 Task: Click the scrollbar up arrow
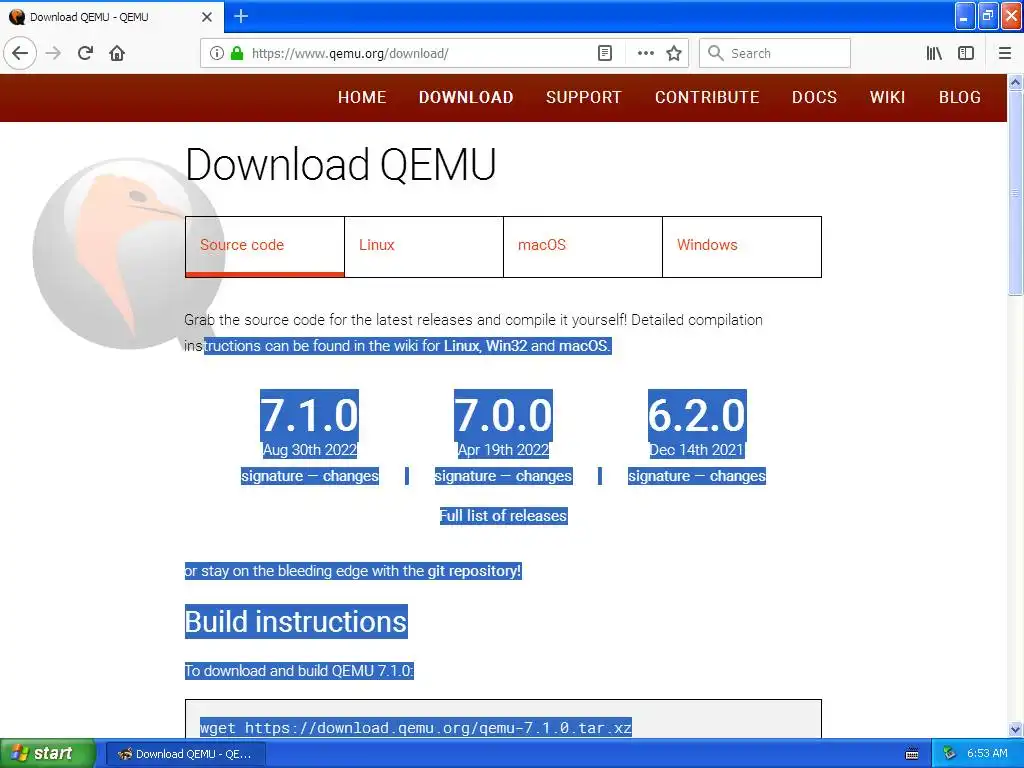(1015, 82)
